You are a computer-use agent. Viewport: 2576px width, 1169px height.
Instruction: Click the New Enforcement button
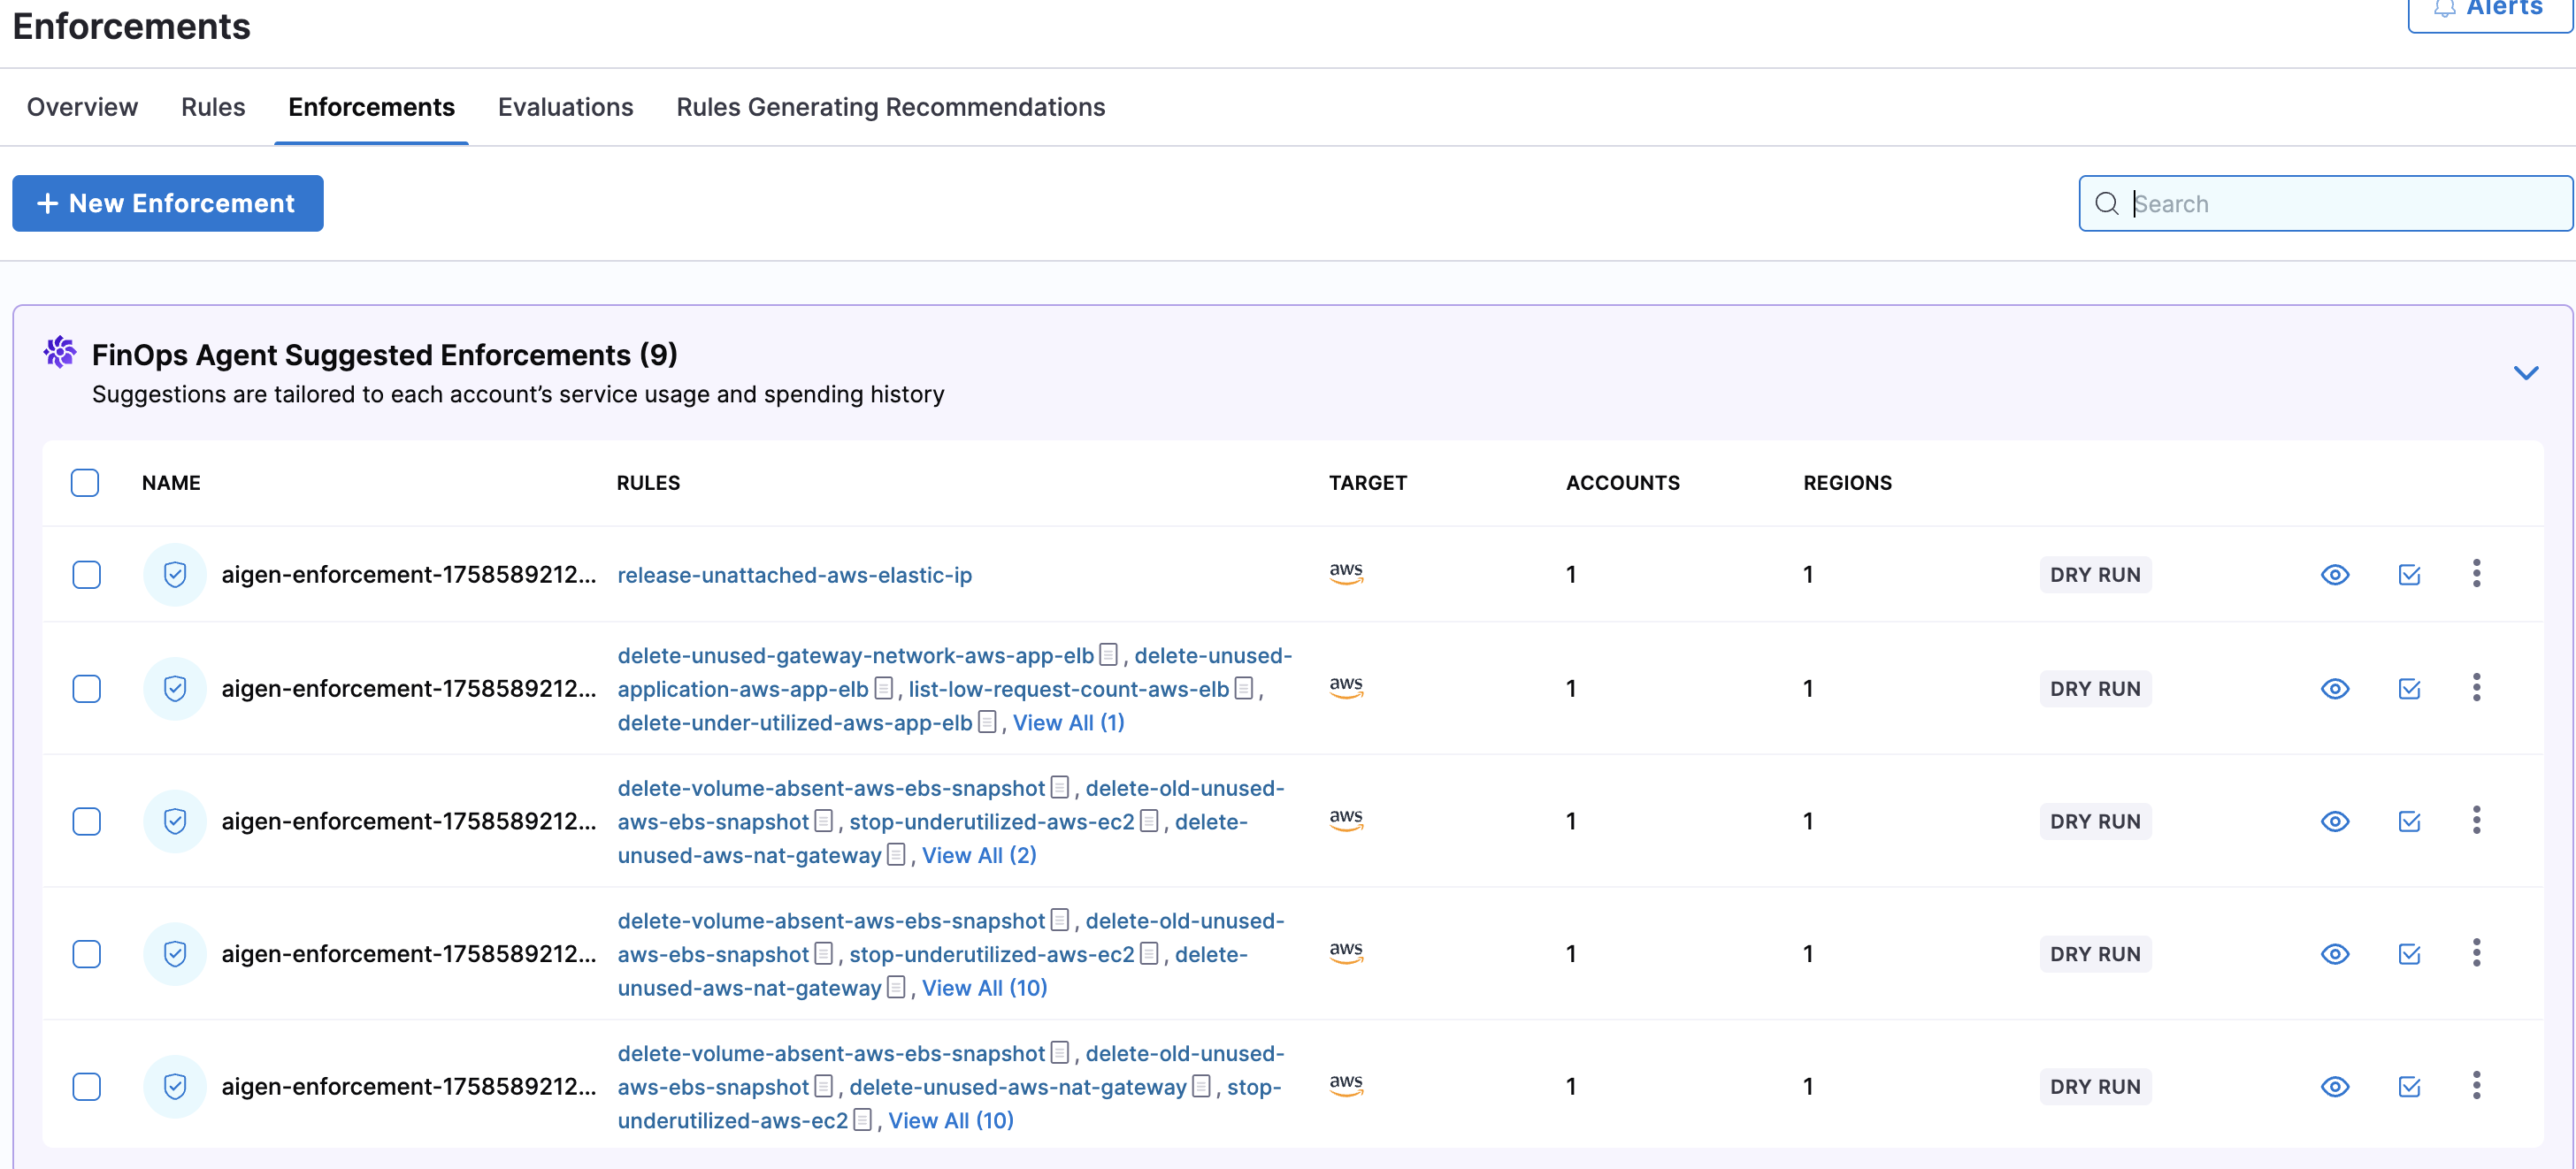pyautogui.click(x=168, y=204)
